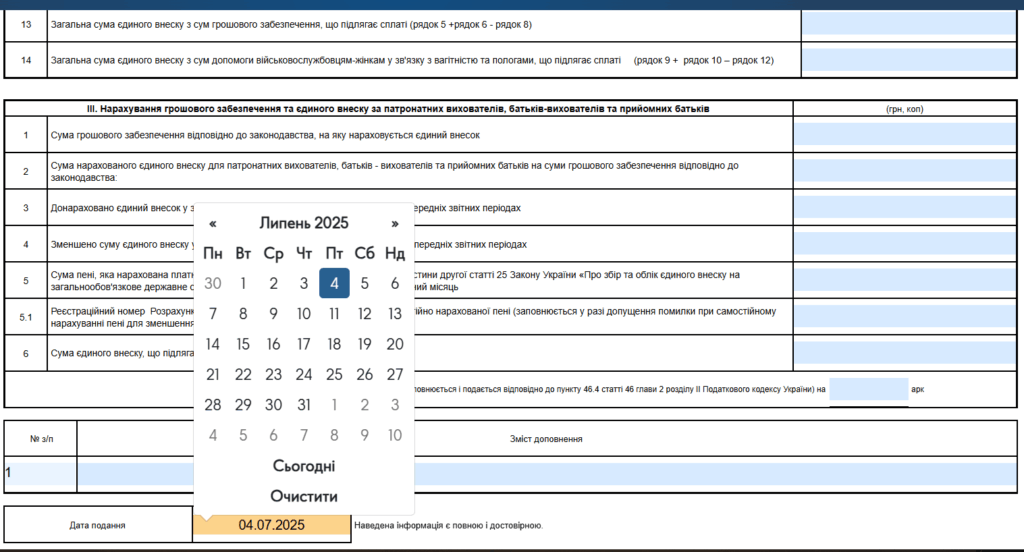Click the № з/п cell containing 1
Viewport: 1024px width, 552px height.
(40, 474)
